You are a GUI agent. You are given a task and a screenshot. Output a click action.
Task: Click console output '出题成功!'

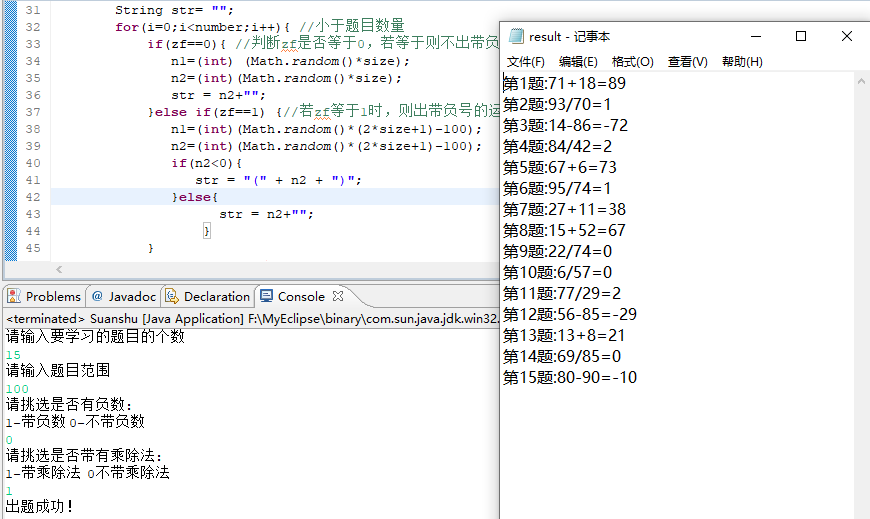coord(39,507)
